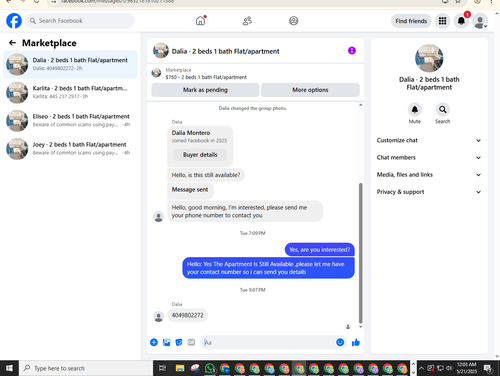This screenshot has height=376, width=500.
Task: Open File Explorer from the taskbar
Action: click(x=180, y=368)
